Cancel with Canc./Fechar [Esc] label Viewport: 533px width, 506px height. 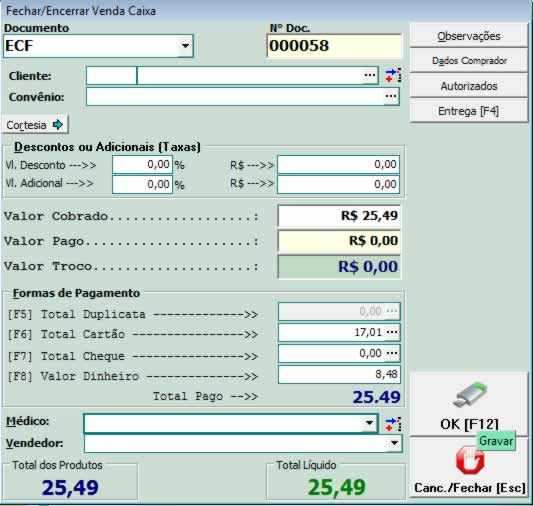click(x=469, y=488)
